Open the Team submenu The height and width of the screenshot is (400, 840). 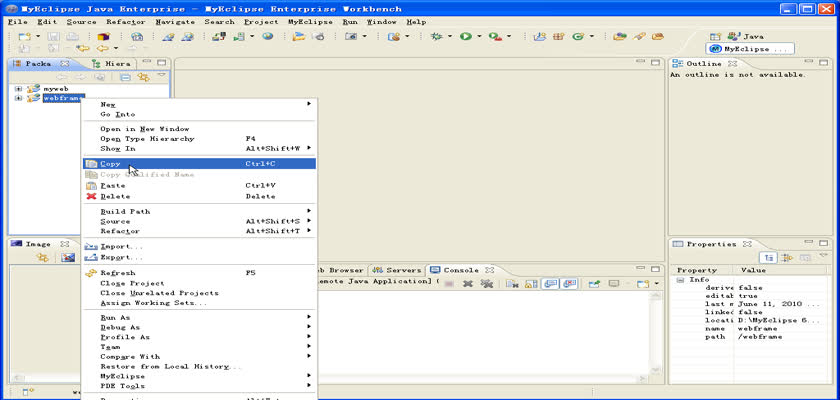point(199,346)
